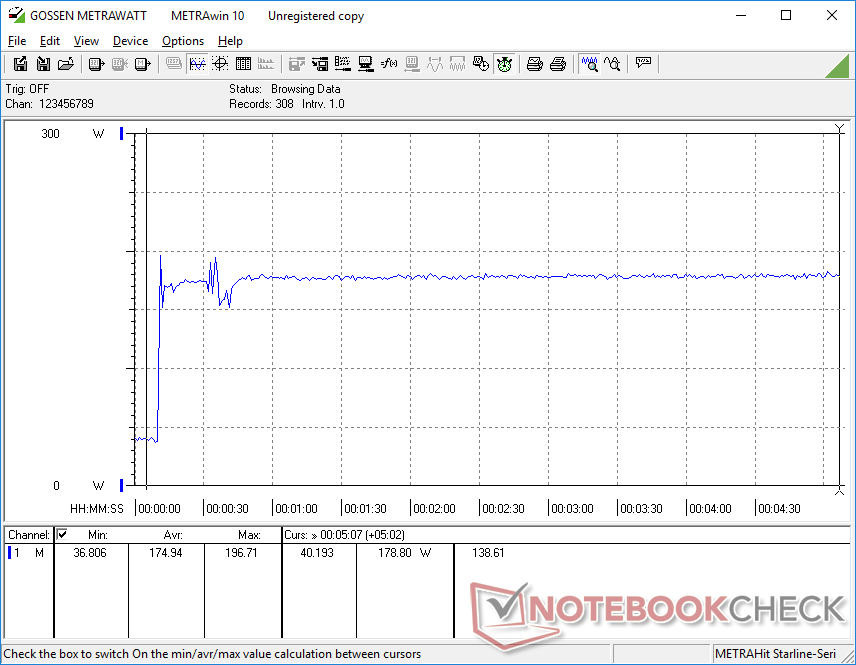Open the monitor display settings icon
The width and height of the screenshot is (856, 665).
pos(366,64)
